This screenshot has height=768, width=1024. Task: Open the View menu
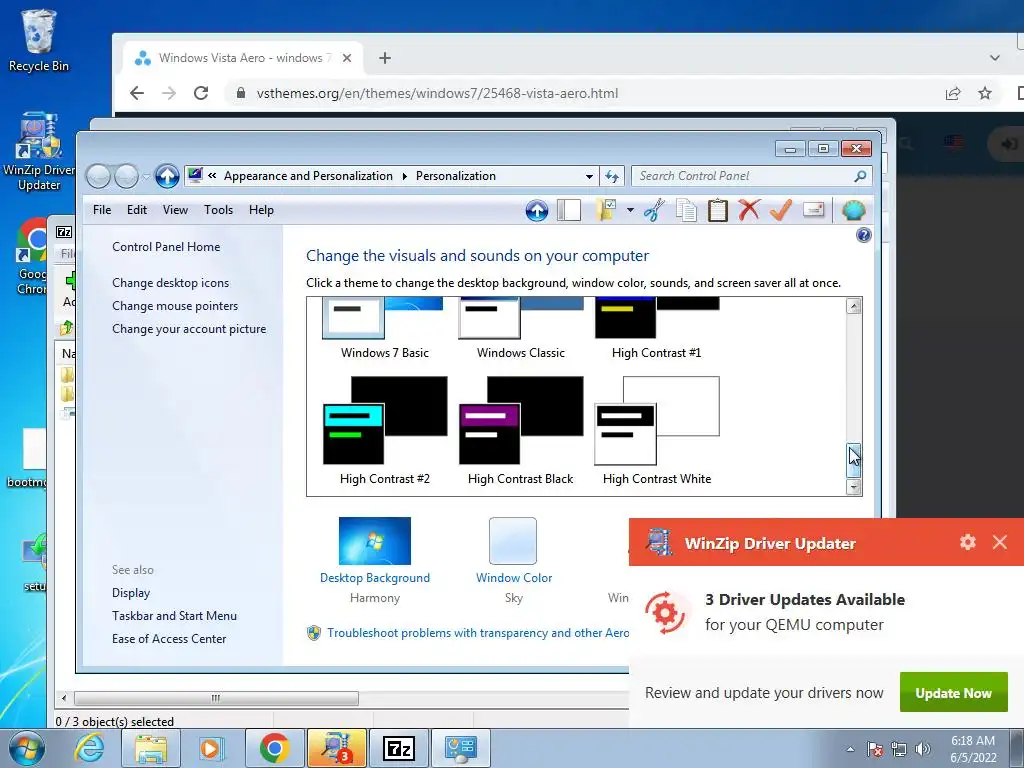(175, 210)
